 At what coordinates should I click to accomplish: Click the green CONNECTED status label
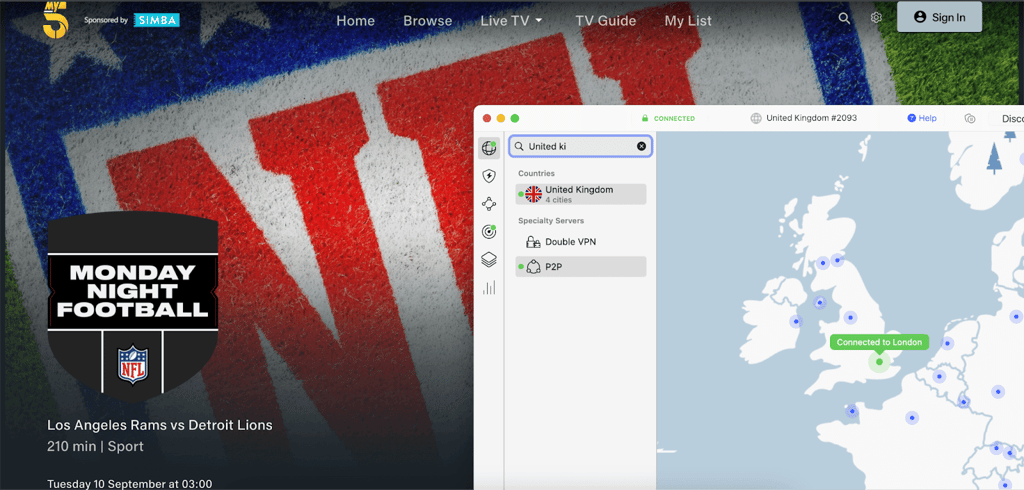(x=674, y=119)
